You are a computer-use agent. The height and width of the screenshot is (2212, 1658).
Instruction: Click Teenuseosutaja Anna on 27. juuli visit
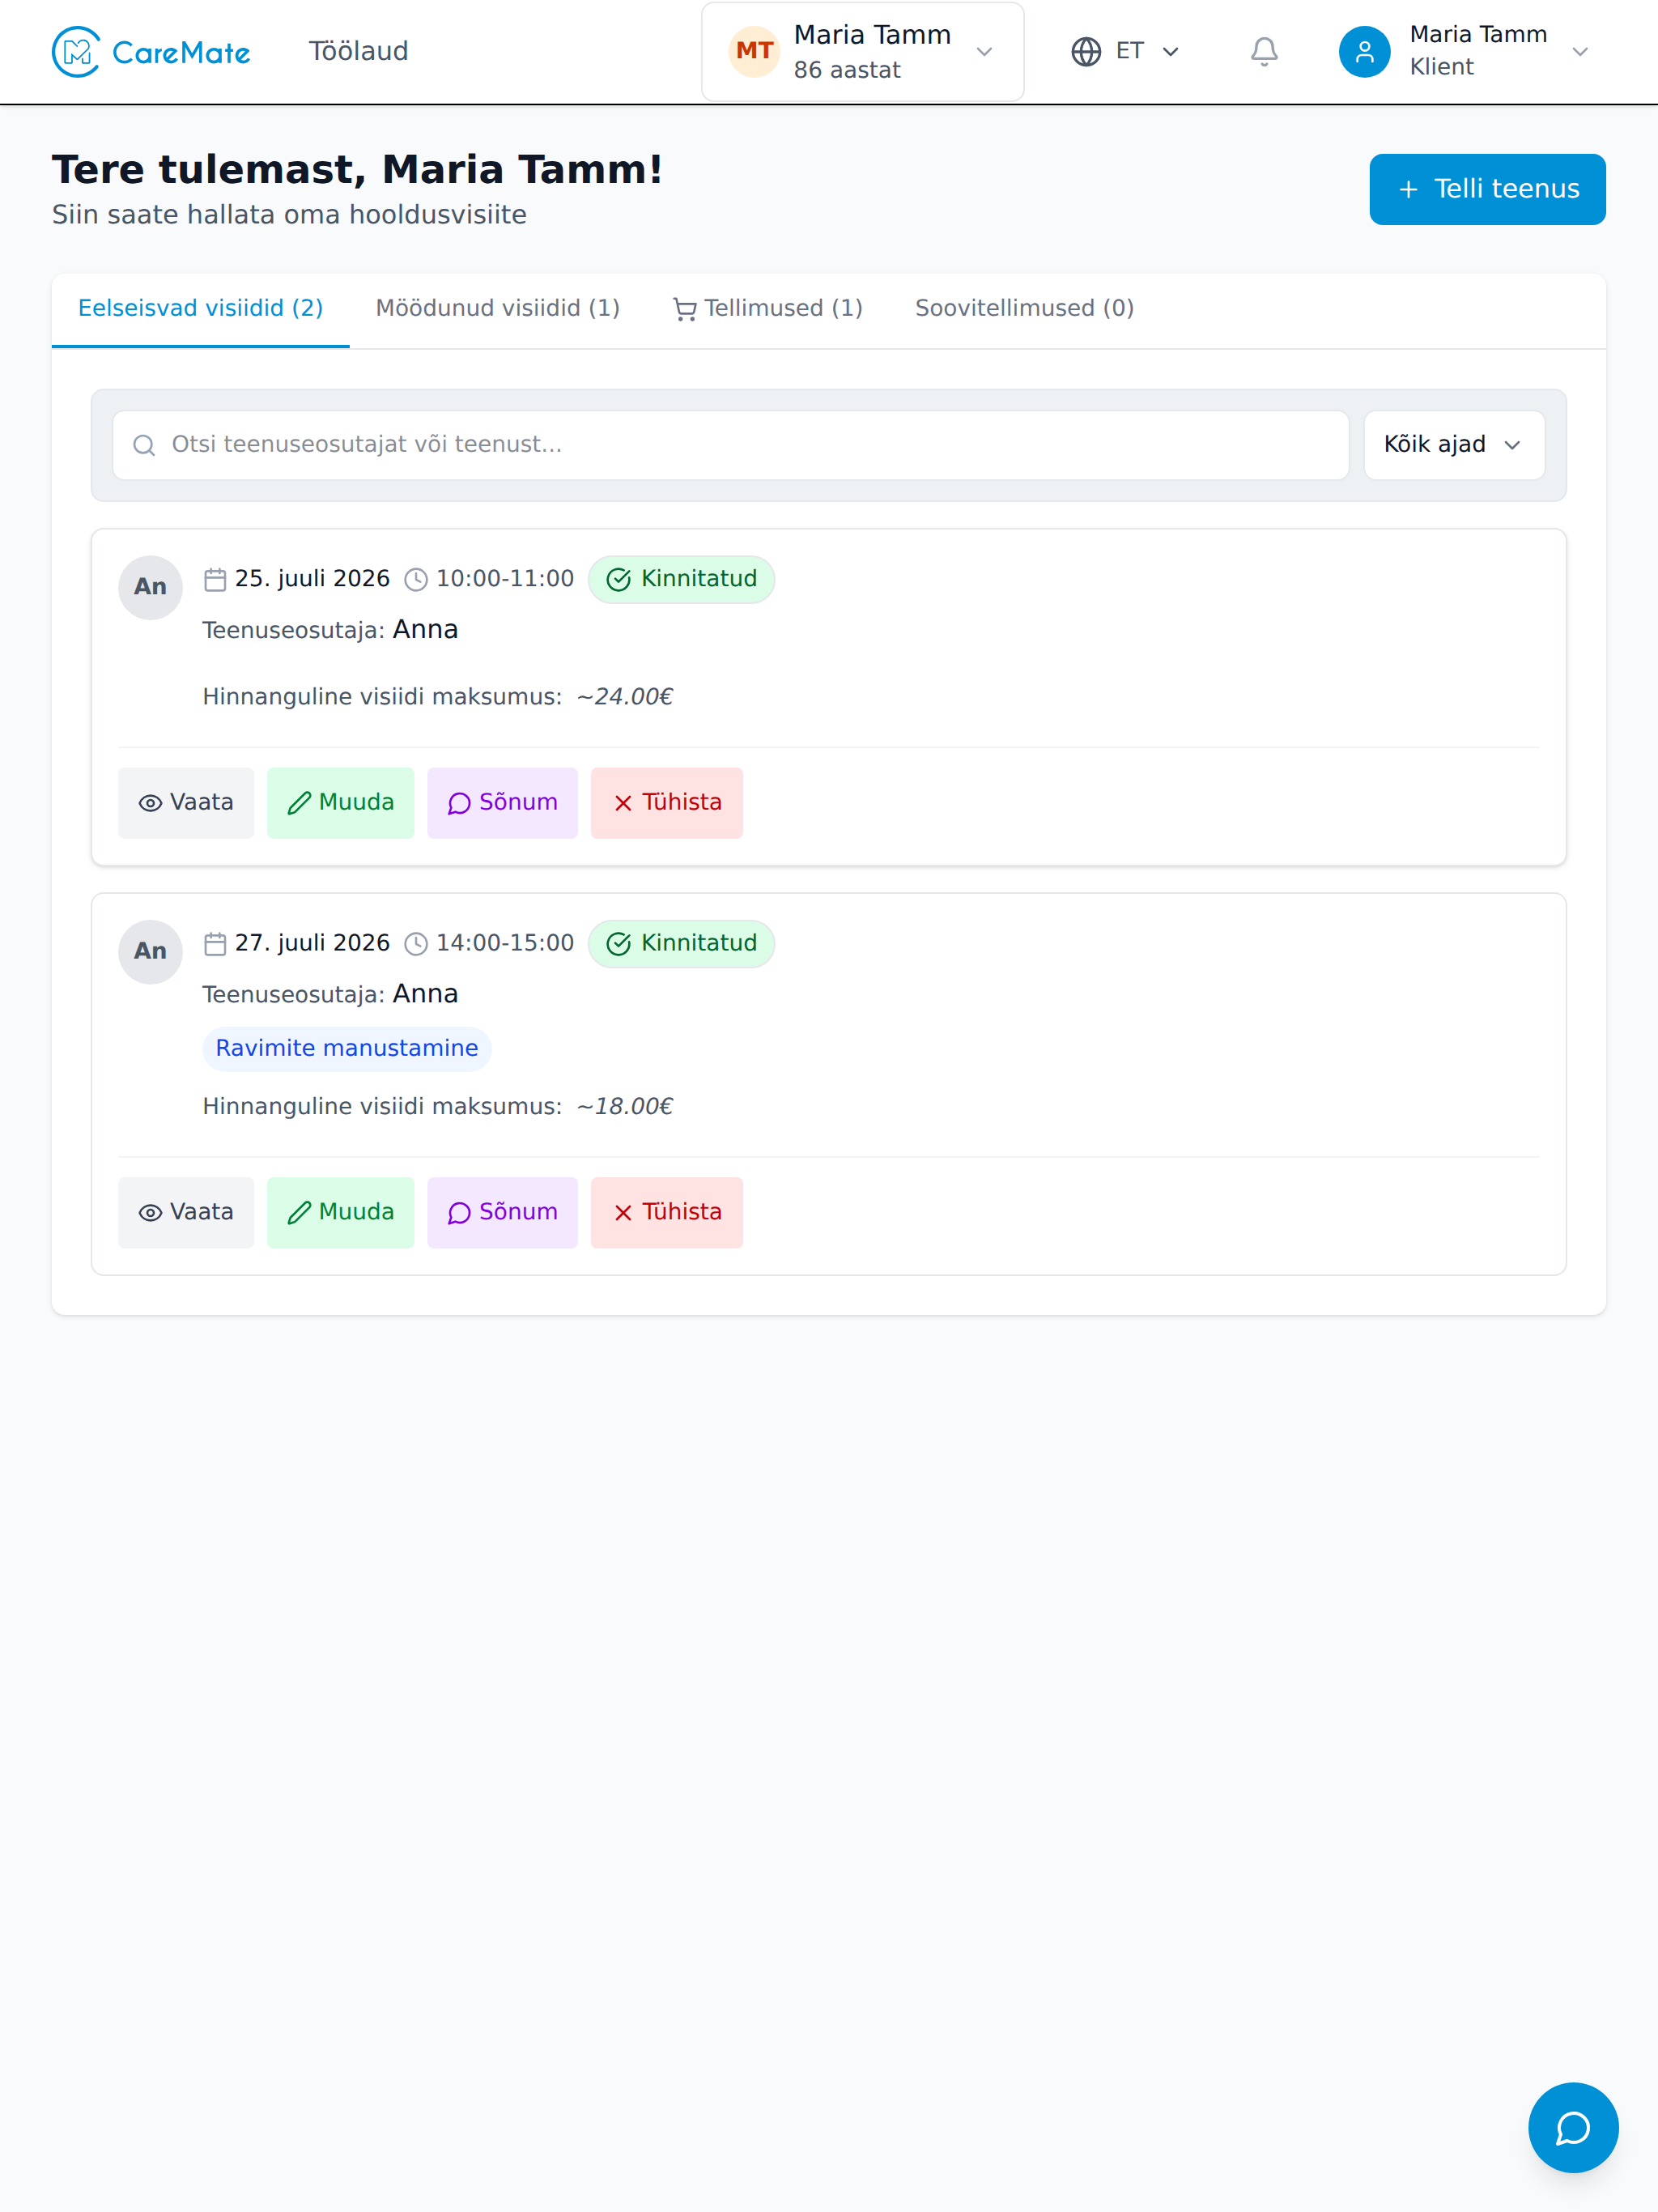click(330, 994)
